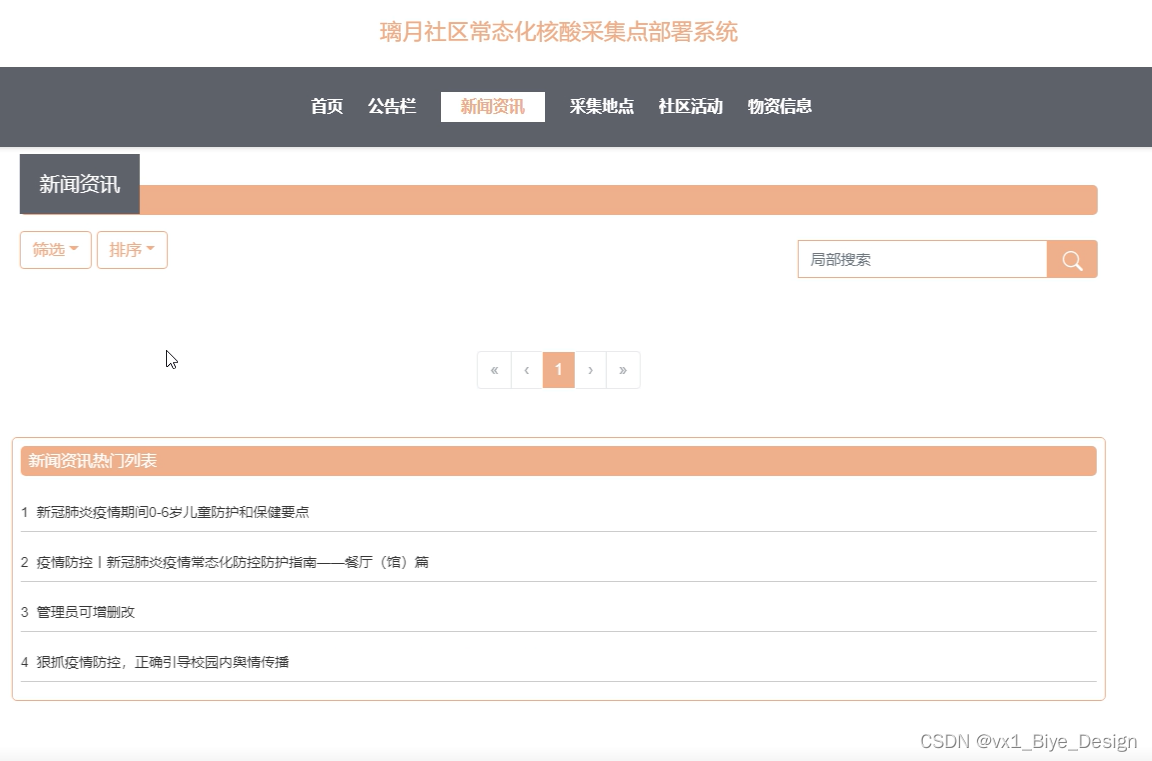Open the 筛选 filter dropdown
Viewport: 1152px width, 761px height.
pos(56,250)
